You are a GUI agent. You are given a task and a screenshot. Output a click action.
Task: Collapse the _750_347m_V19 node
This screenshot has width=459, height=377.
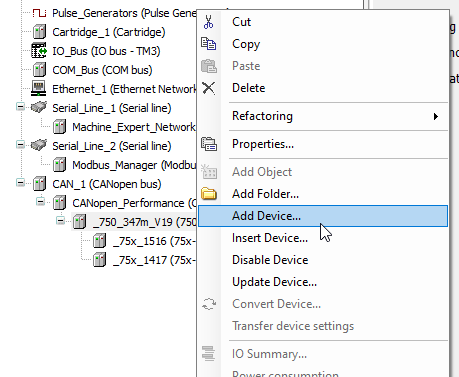tap(61, 221)
